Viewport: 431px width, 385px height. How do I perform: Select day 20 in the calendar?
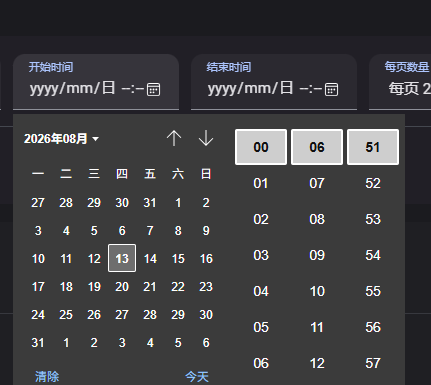pos(122,286)
